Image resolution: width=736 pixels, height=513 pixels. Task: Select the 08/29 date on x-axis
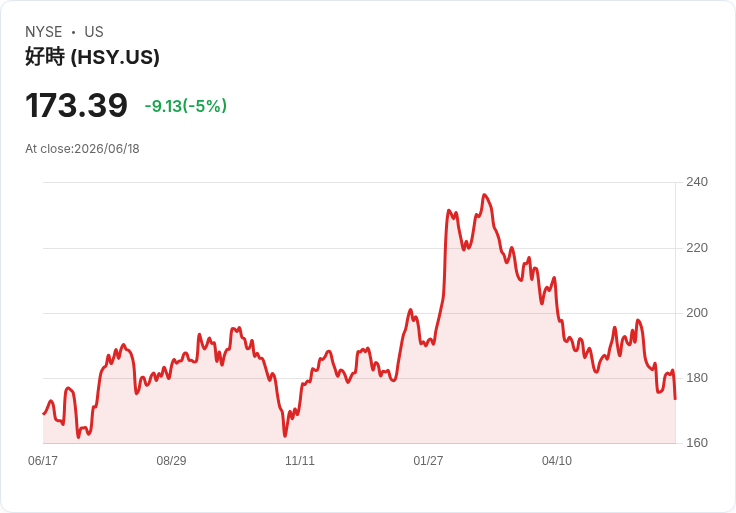[x=171, y=460]
